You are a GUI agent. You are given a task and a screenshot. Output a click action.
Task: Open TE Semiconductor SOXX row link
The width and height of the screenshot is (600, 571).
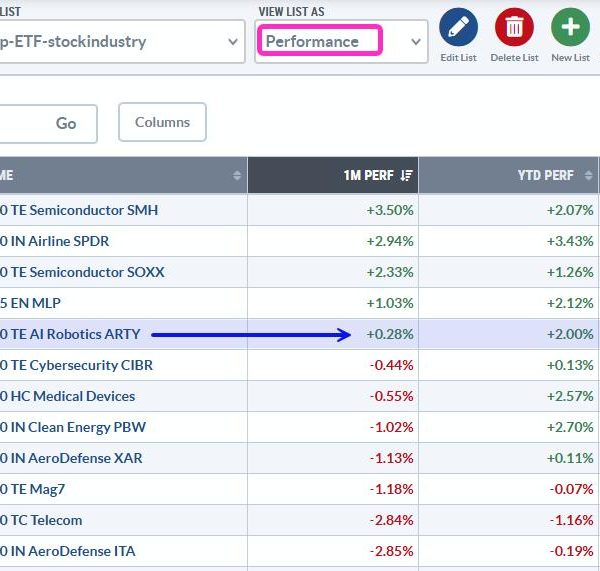click(82, 272)
